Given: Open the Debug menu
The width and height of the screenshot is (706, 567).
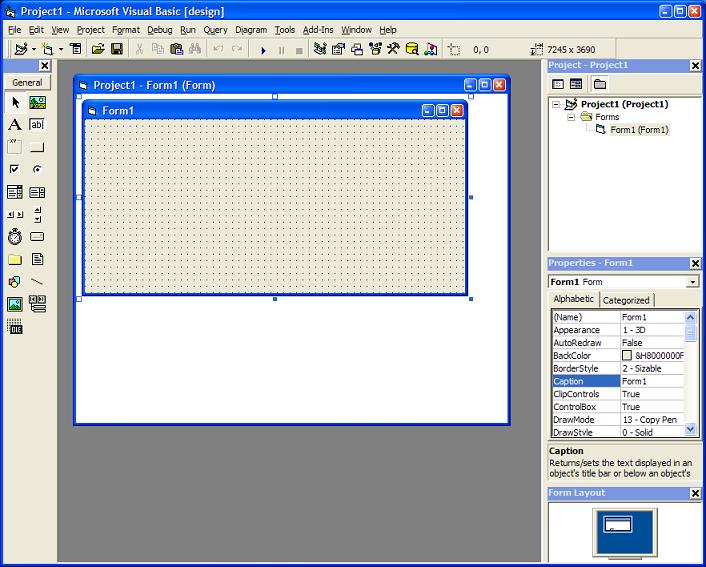Looking at the screenshot, I should [160, 30].
